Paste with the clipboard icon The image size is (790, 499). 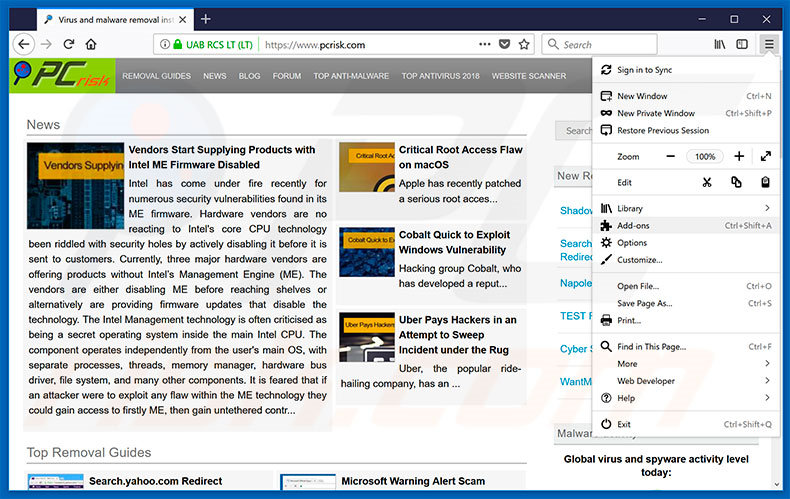click(x=765, y=182)
